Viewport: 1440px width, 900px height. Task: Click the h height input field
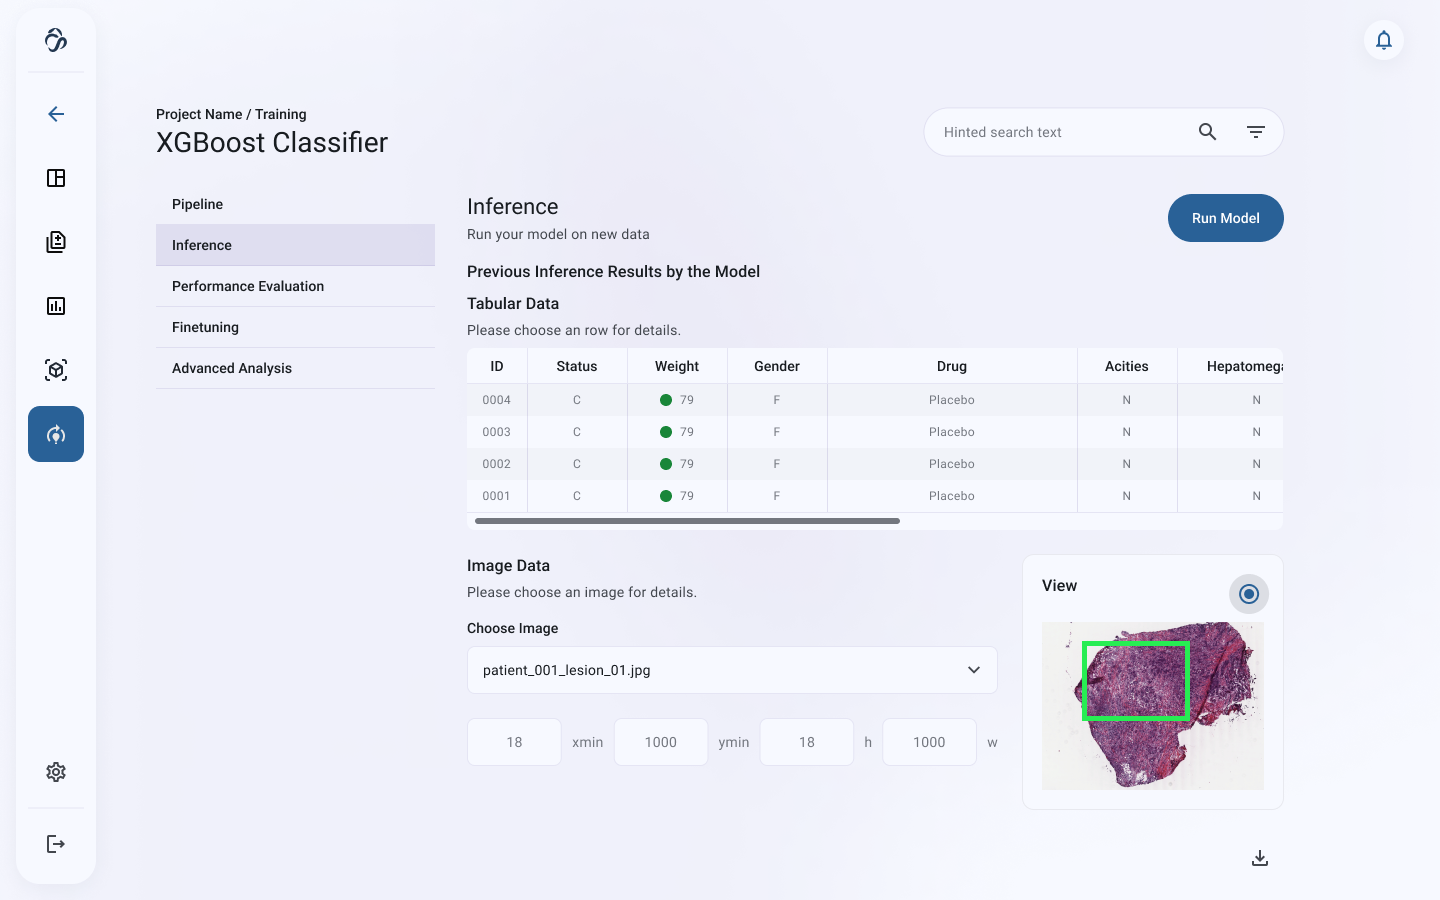(807, 742)
